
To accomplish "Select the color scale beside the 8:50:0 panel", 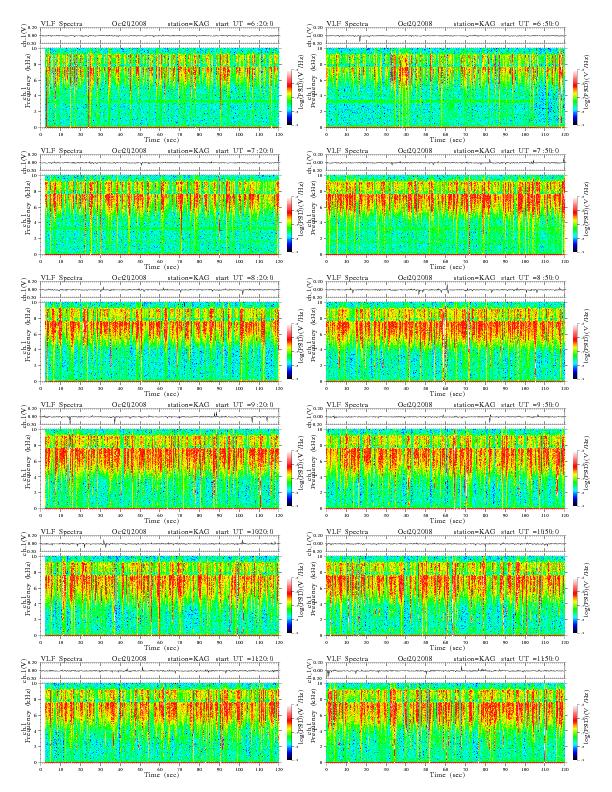I will click(x=575, y=351).
